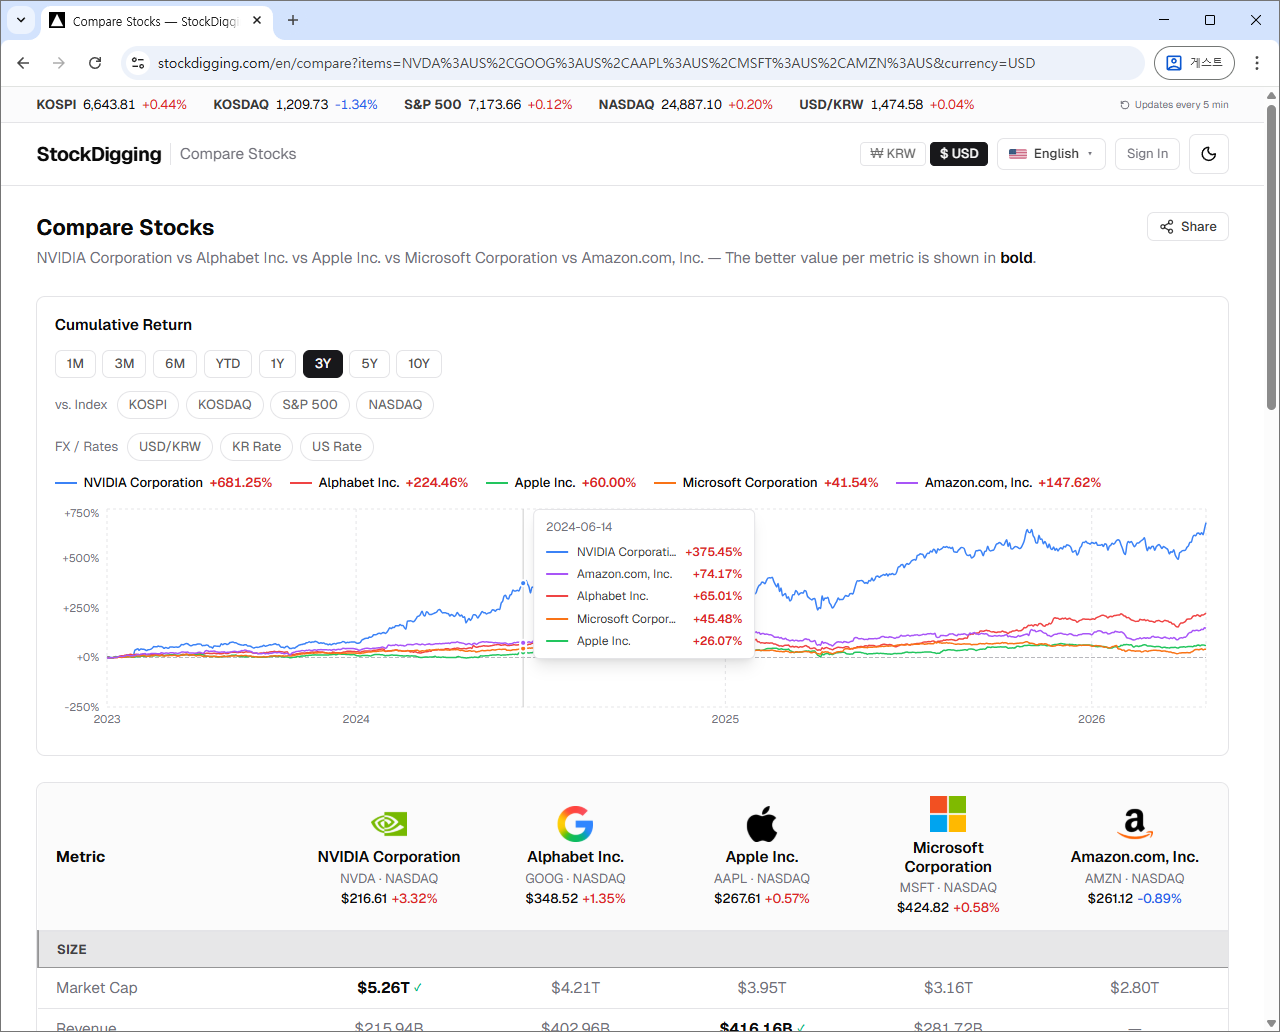
Task: Click the Alphabet Google logo icon
Action: tap(575, 824)
